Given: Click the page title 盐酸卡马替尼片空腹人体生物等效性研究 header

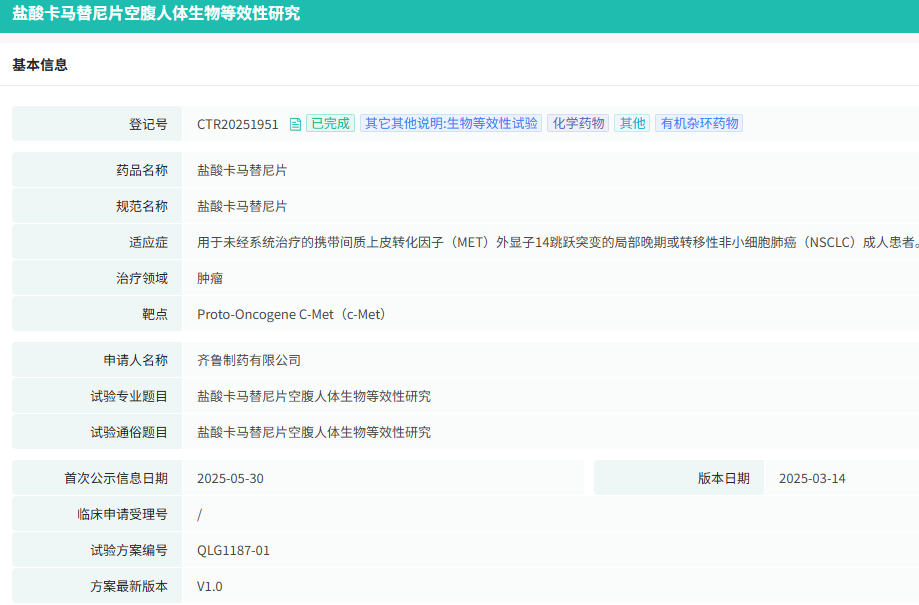Looking at the screenshot, I should tap(156, 13).
